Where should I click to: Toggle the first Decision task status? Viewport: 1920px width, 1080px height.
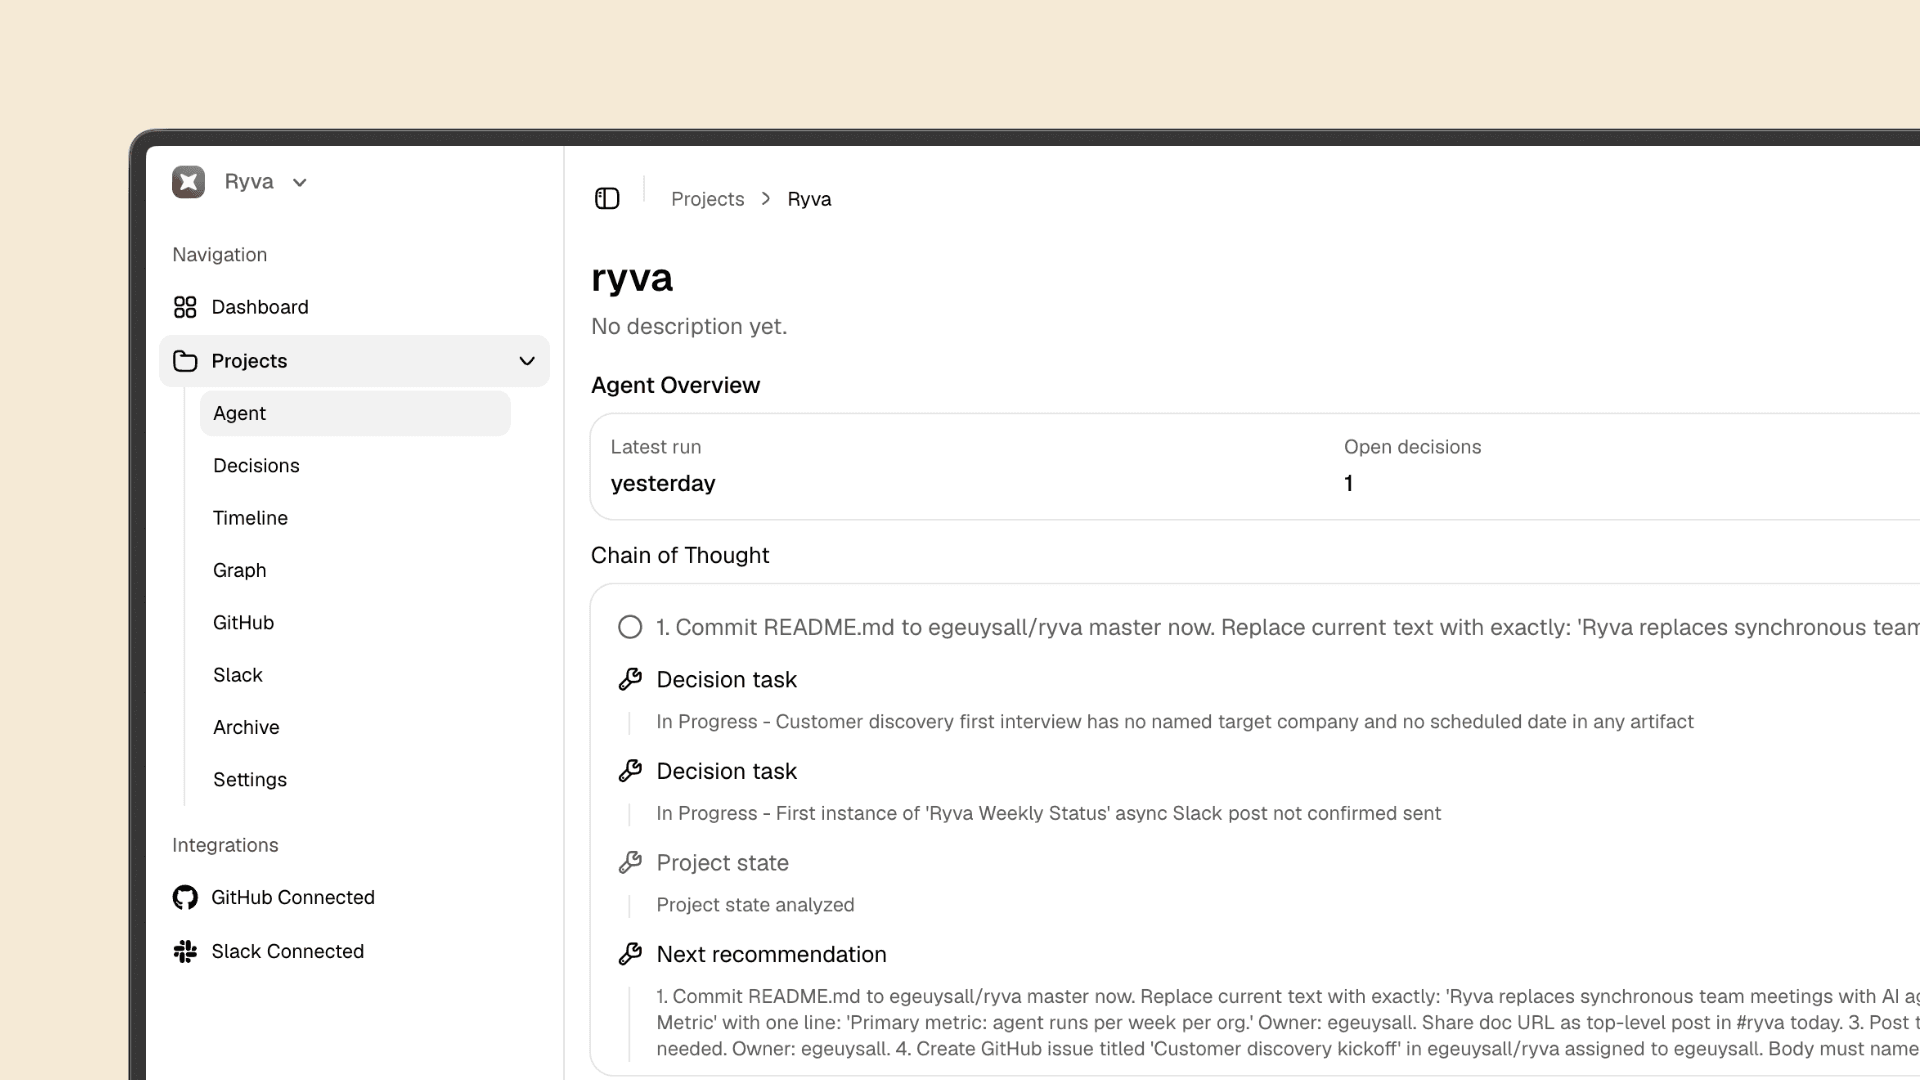click(631, 679)
